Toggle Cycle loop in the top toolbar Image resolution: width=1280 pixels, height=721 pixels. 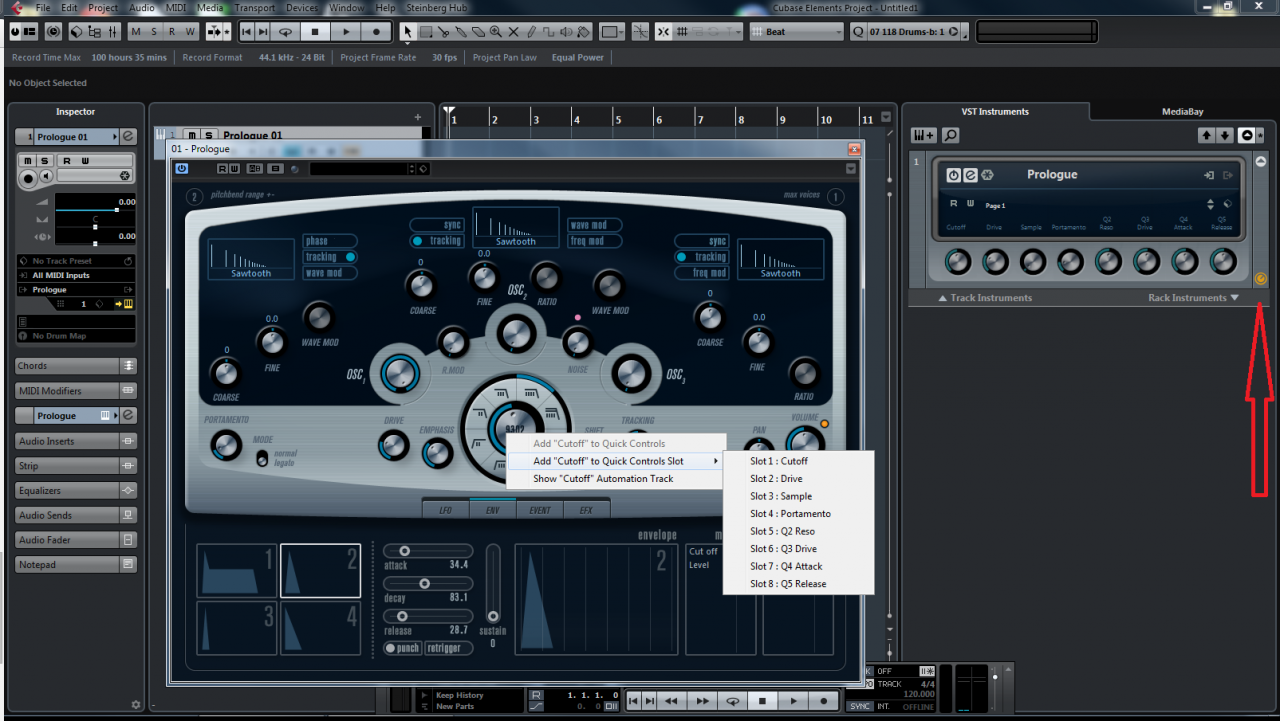286,32
